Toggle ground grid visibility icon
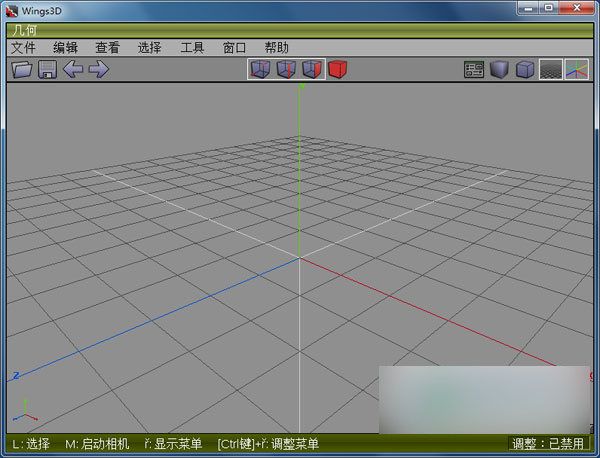Screen dimensions: 600x458 [x=550, y=70]
